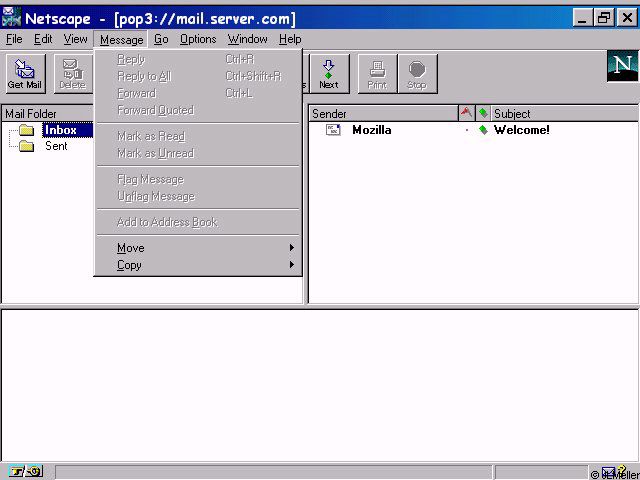Viewport: 640px width, 480px height.
Task: Click Reply to All menu entry
Action: (x=198, y=76)
